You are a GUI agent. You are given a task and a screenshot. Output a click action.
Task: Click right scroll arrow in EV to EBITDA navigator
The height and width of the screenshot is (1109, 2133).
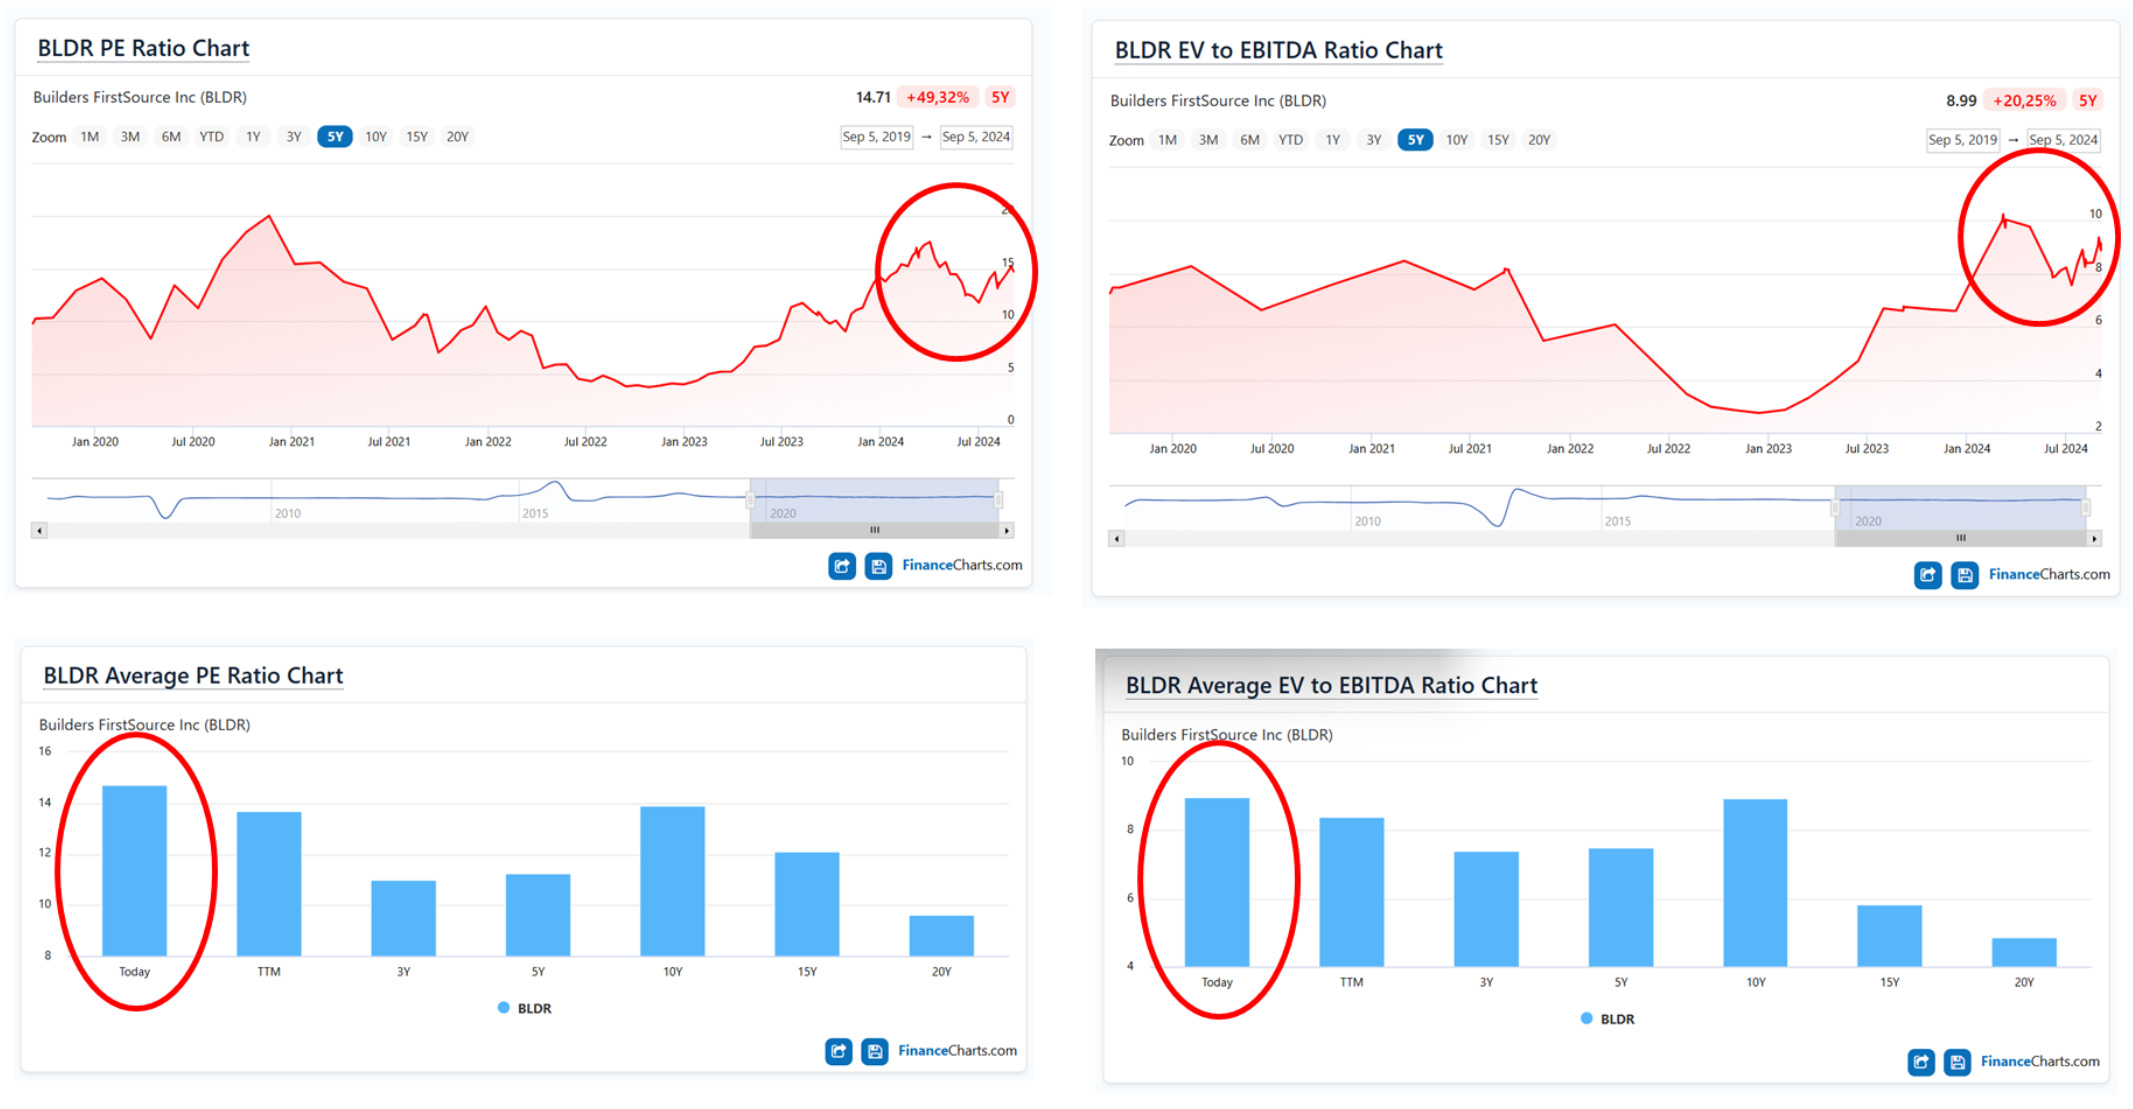pos(2094,538)
